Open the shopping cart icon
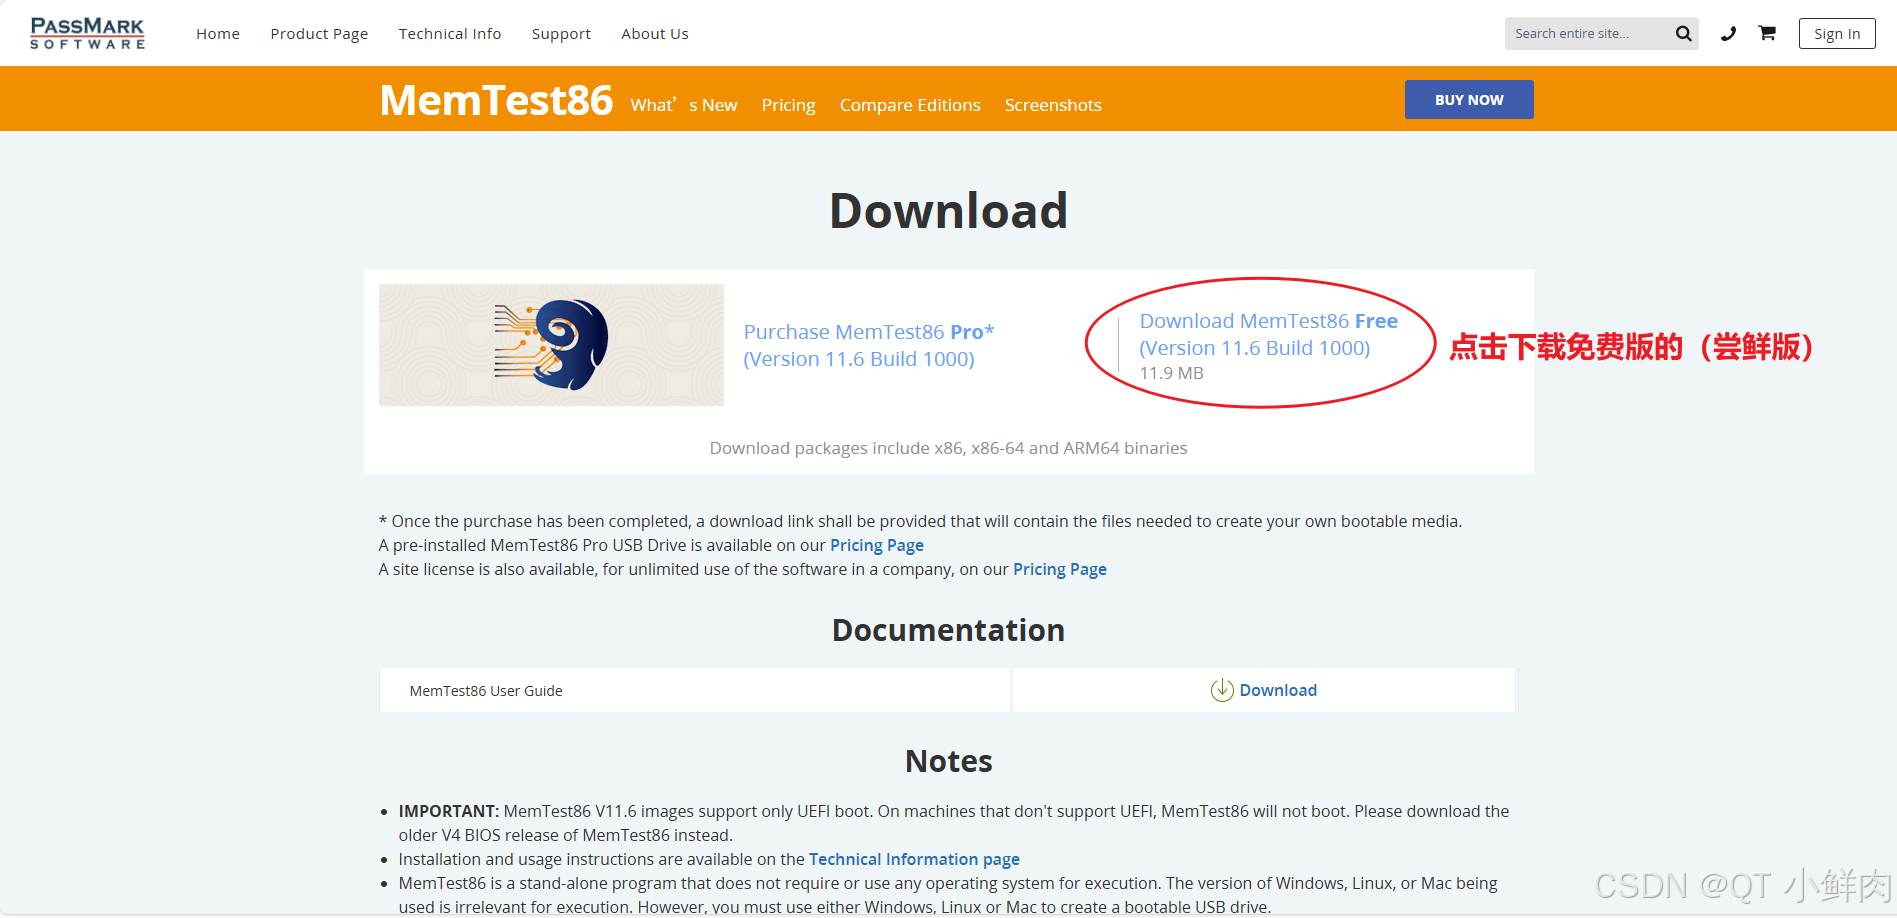The height and width of the screenshot is (918, 1897). click(1767, 33)
